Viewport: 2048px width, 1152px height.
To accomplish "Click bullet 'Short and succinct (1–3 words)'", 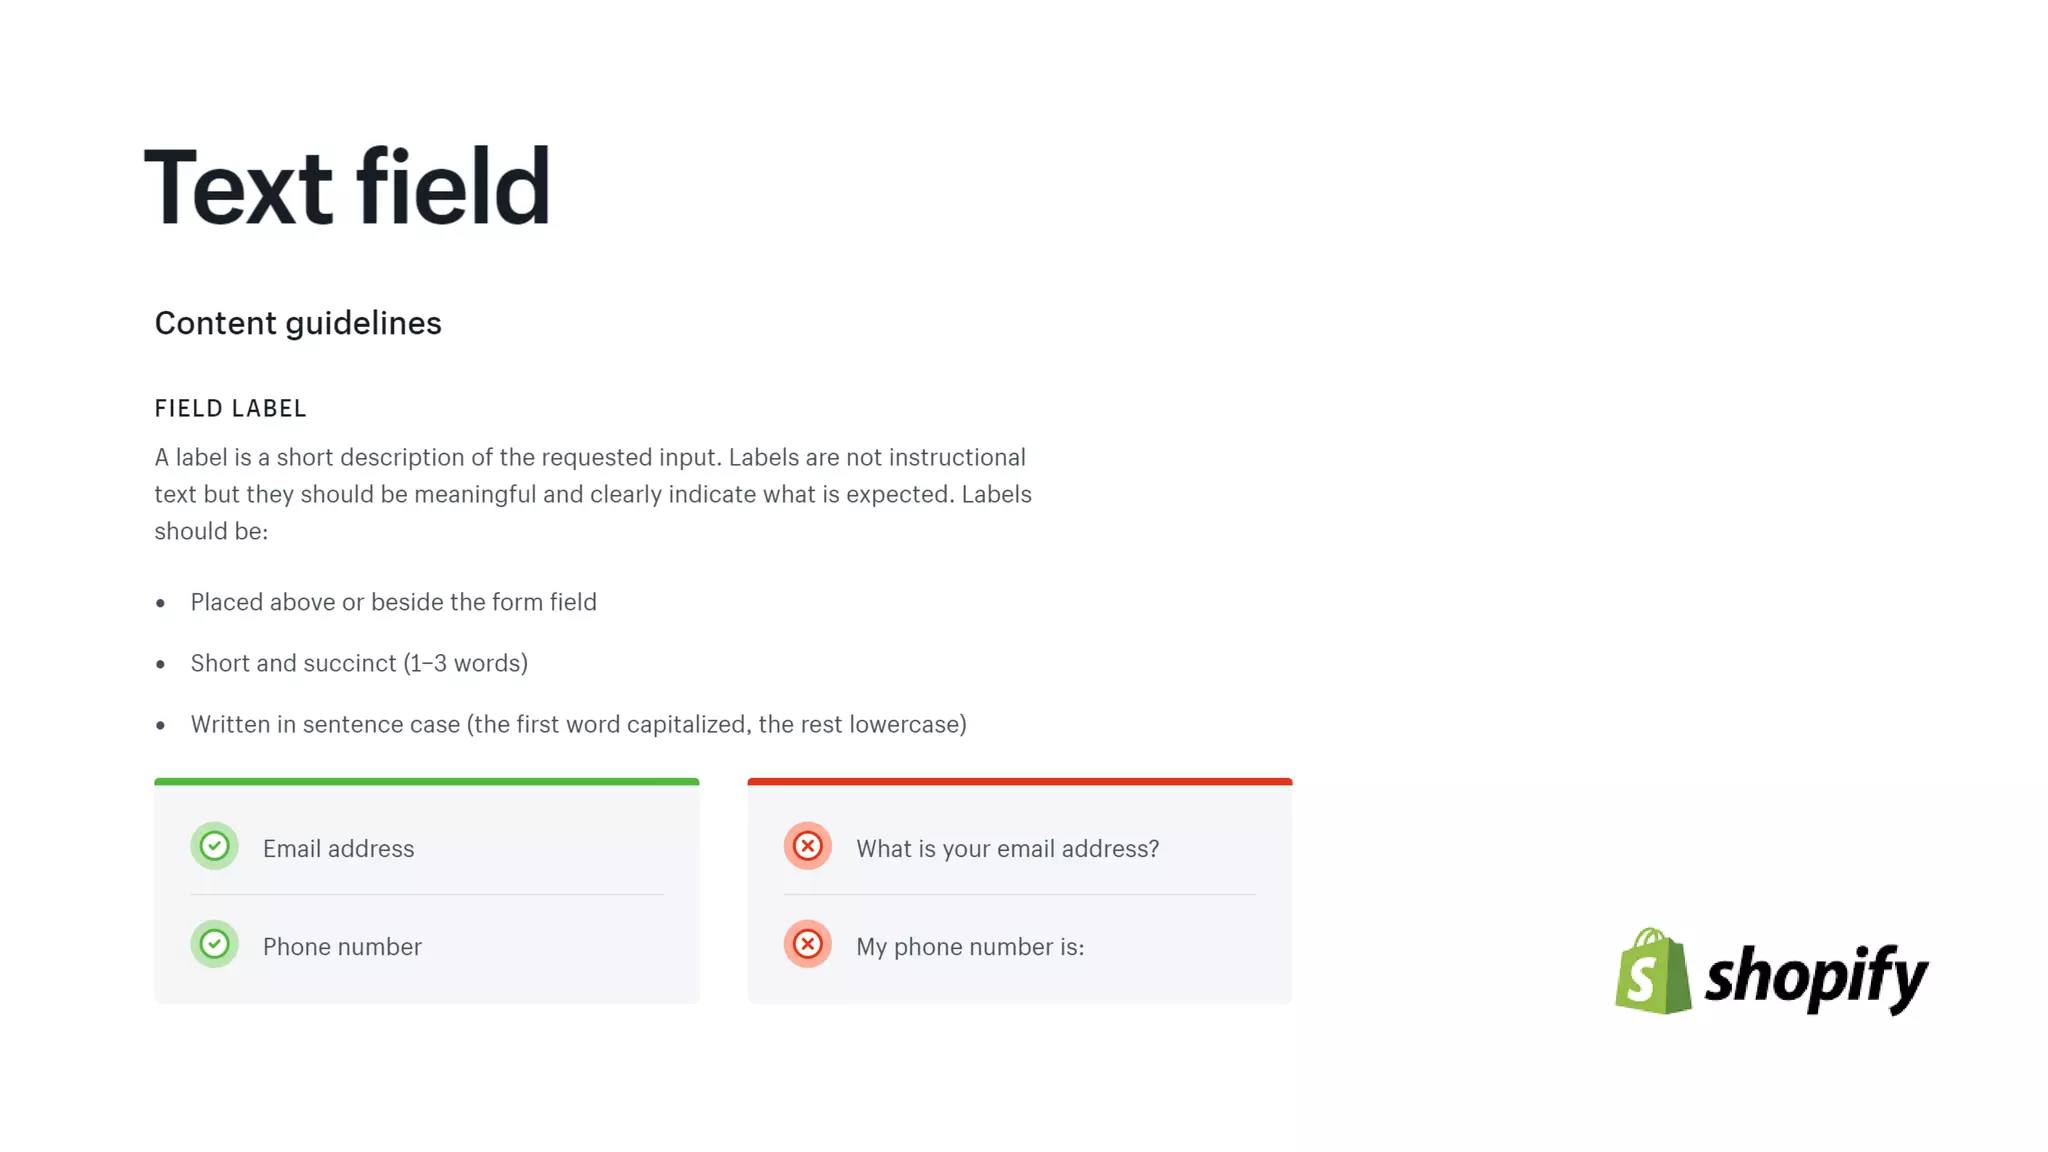I will [359, 663].
